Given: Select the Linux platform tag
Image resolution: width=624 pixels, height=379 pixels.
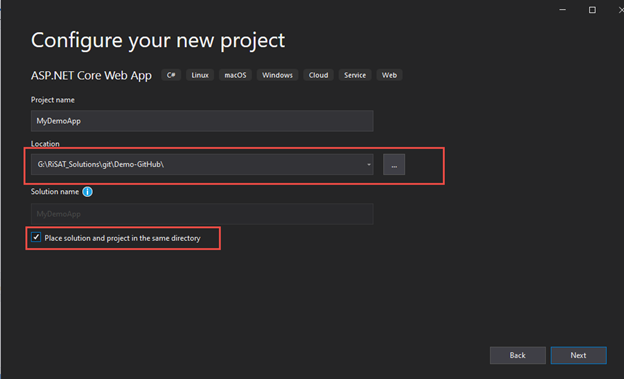Looking at the screenshot, I should pos(200,75).
